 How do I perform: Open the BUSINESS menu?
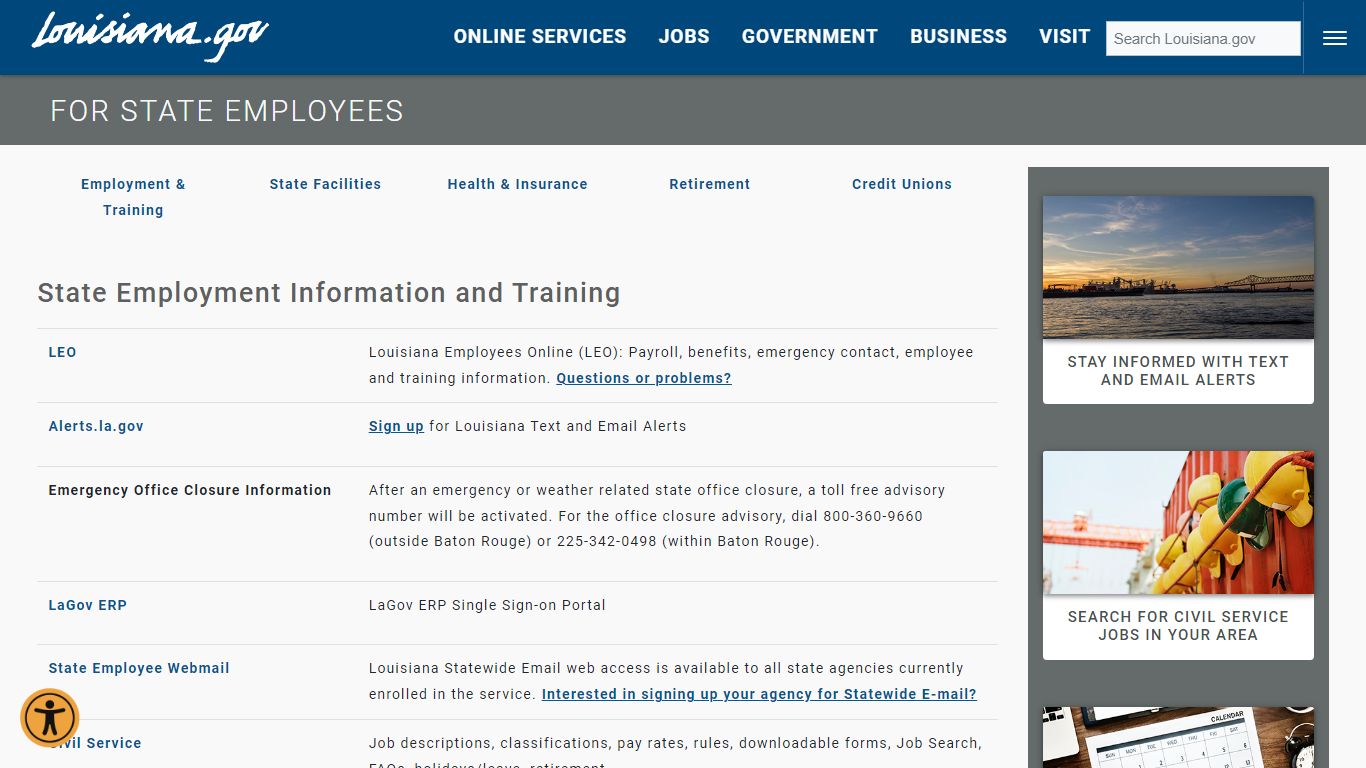coord(957,36)
